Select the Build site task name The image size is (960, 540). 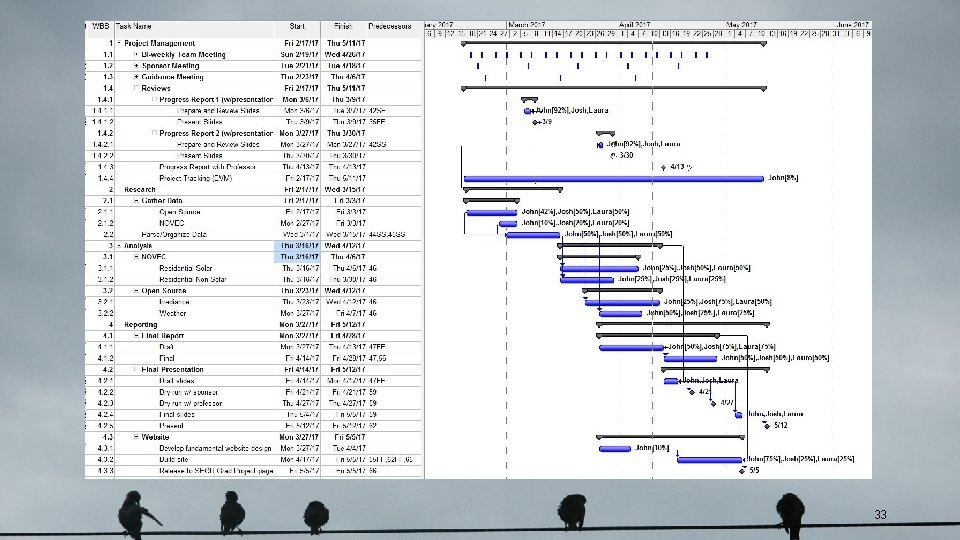pyautogui.click(x=173, y=460)
